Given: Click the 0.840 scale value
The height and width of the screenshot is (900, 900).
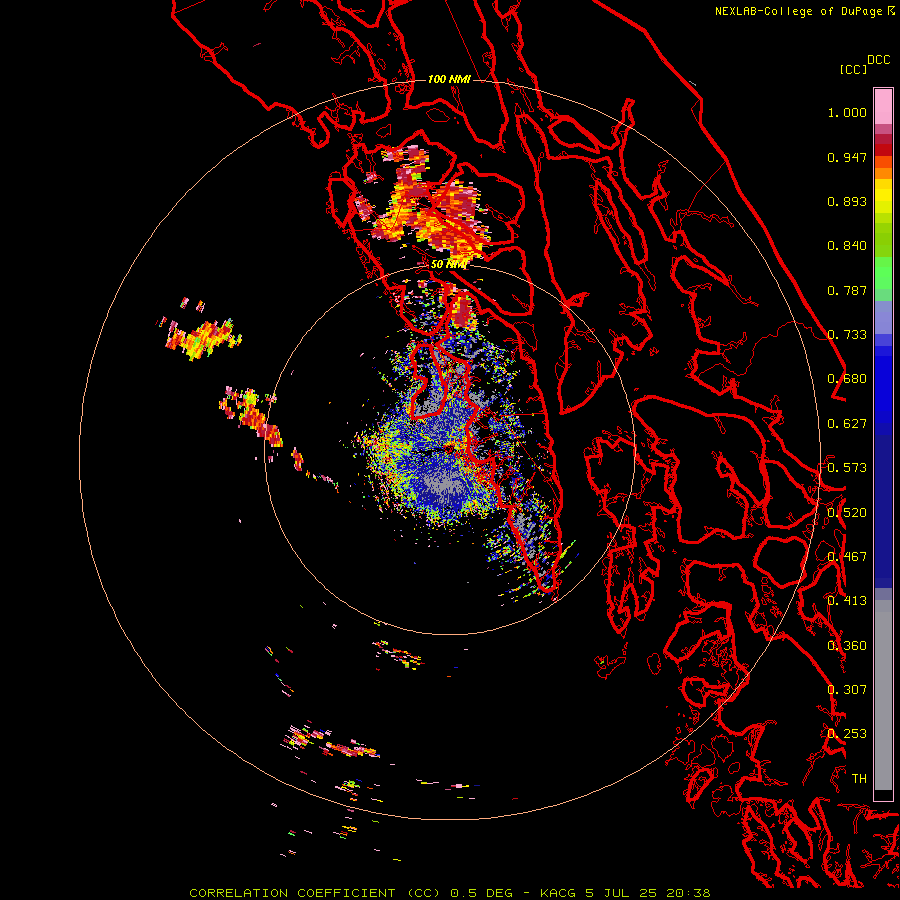Looking at the screenshot, I should click(x=847, y=246).
